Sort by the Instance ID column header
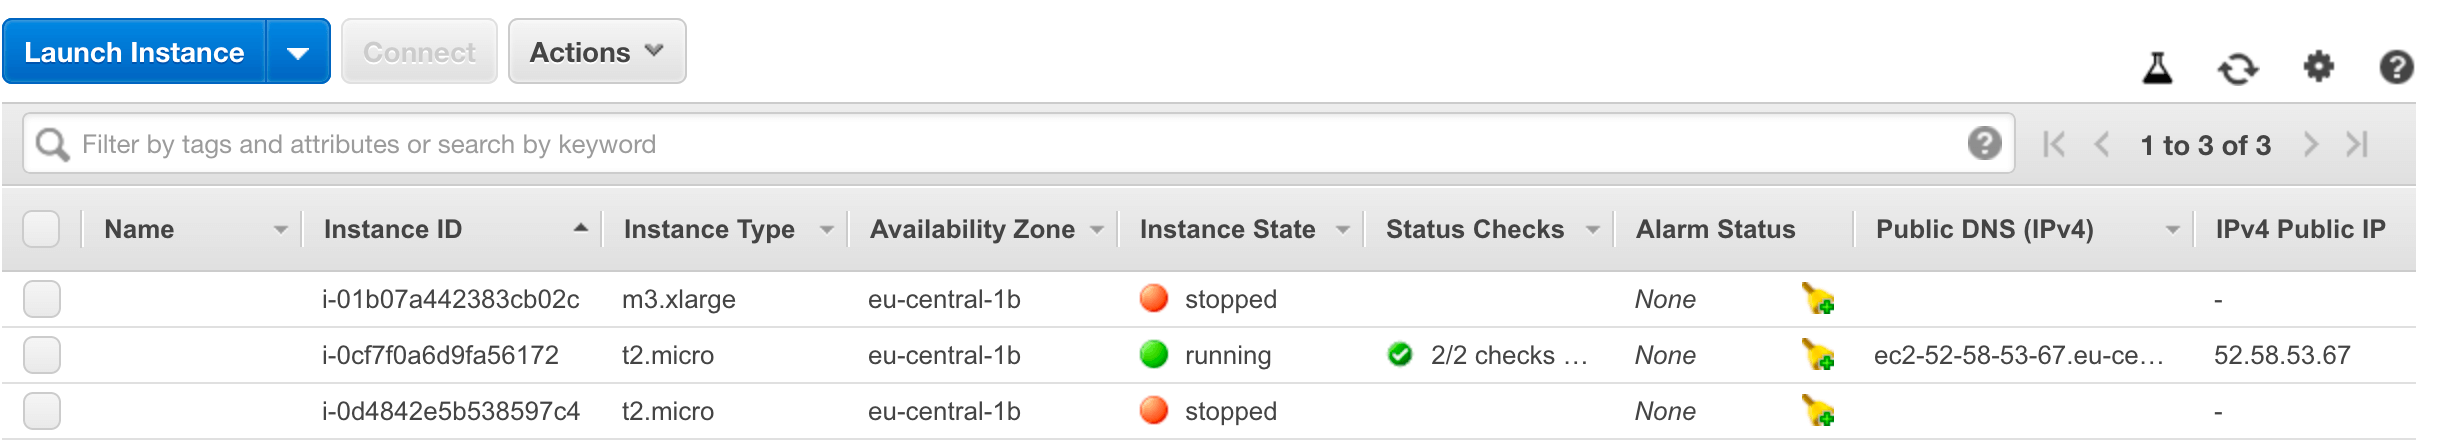The width and height of the screenshot is (2438, 448). pyautogui.click(x=392, y=229)
